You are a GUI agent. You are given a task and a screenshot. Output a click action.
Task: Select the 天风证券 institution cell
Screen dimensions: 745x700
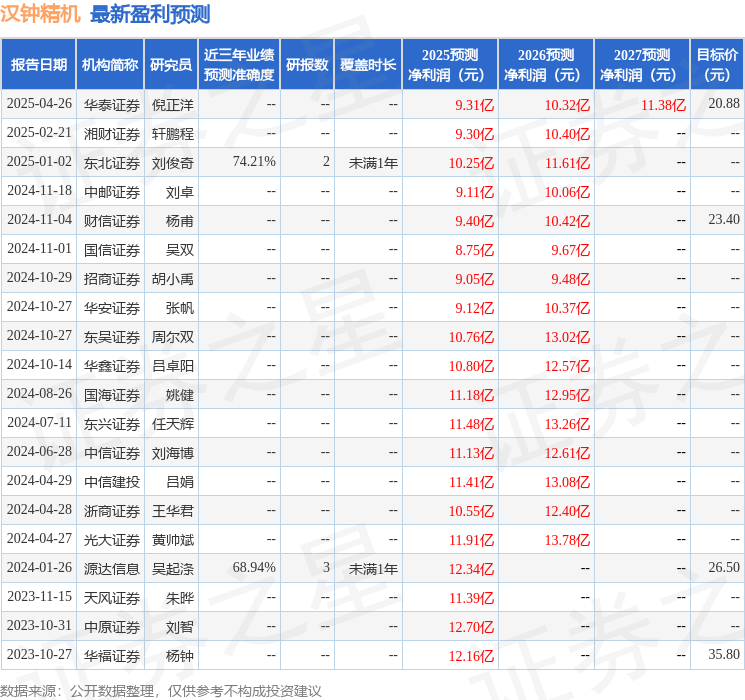pos(112,598)
